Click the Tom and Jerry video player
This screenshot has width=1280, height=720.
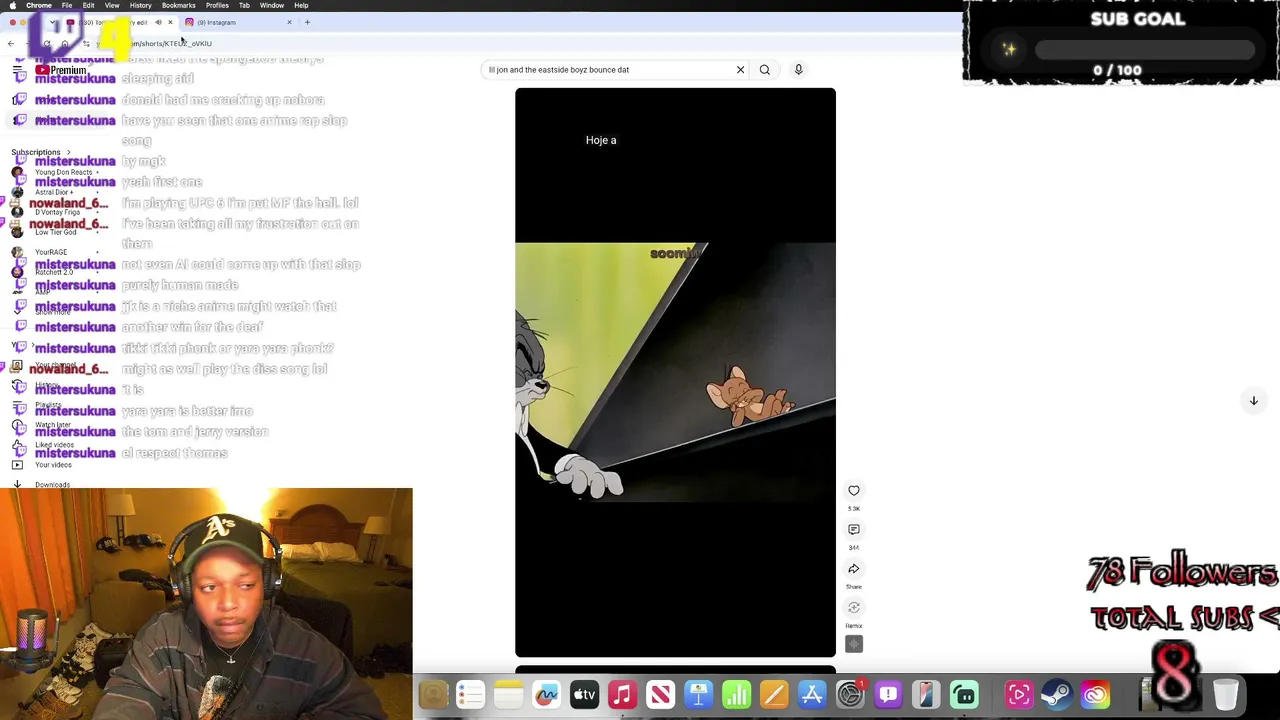click(675, 372)
